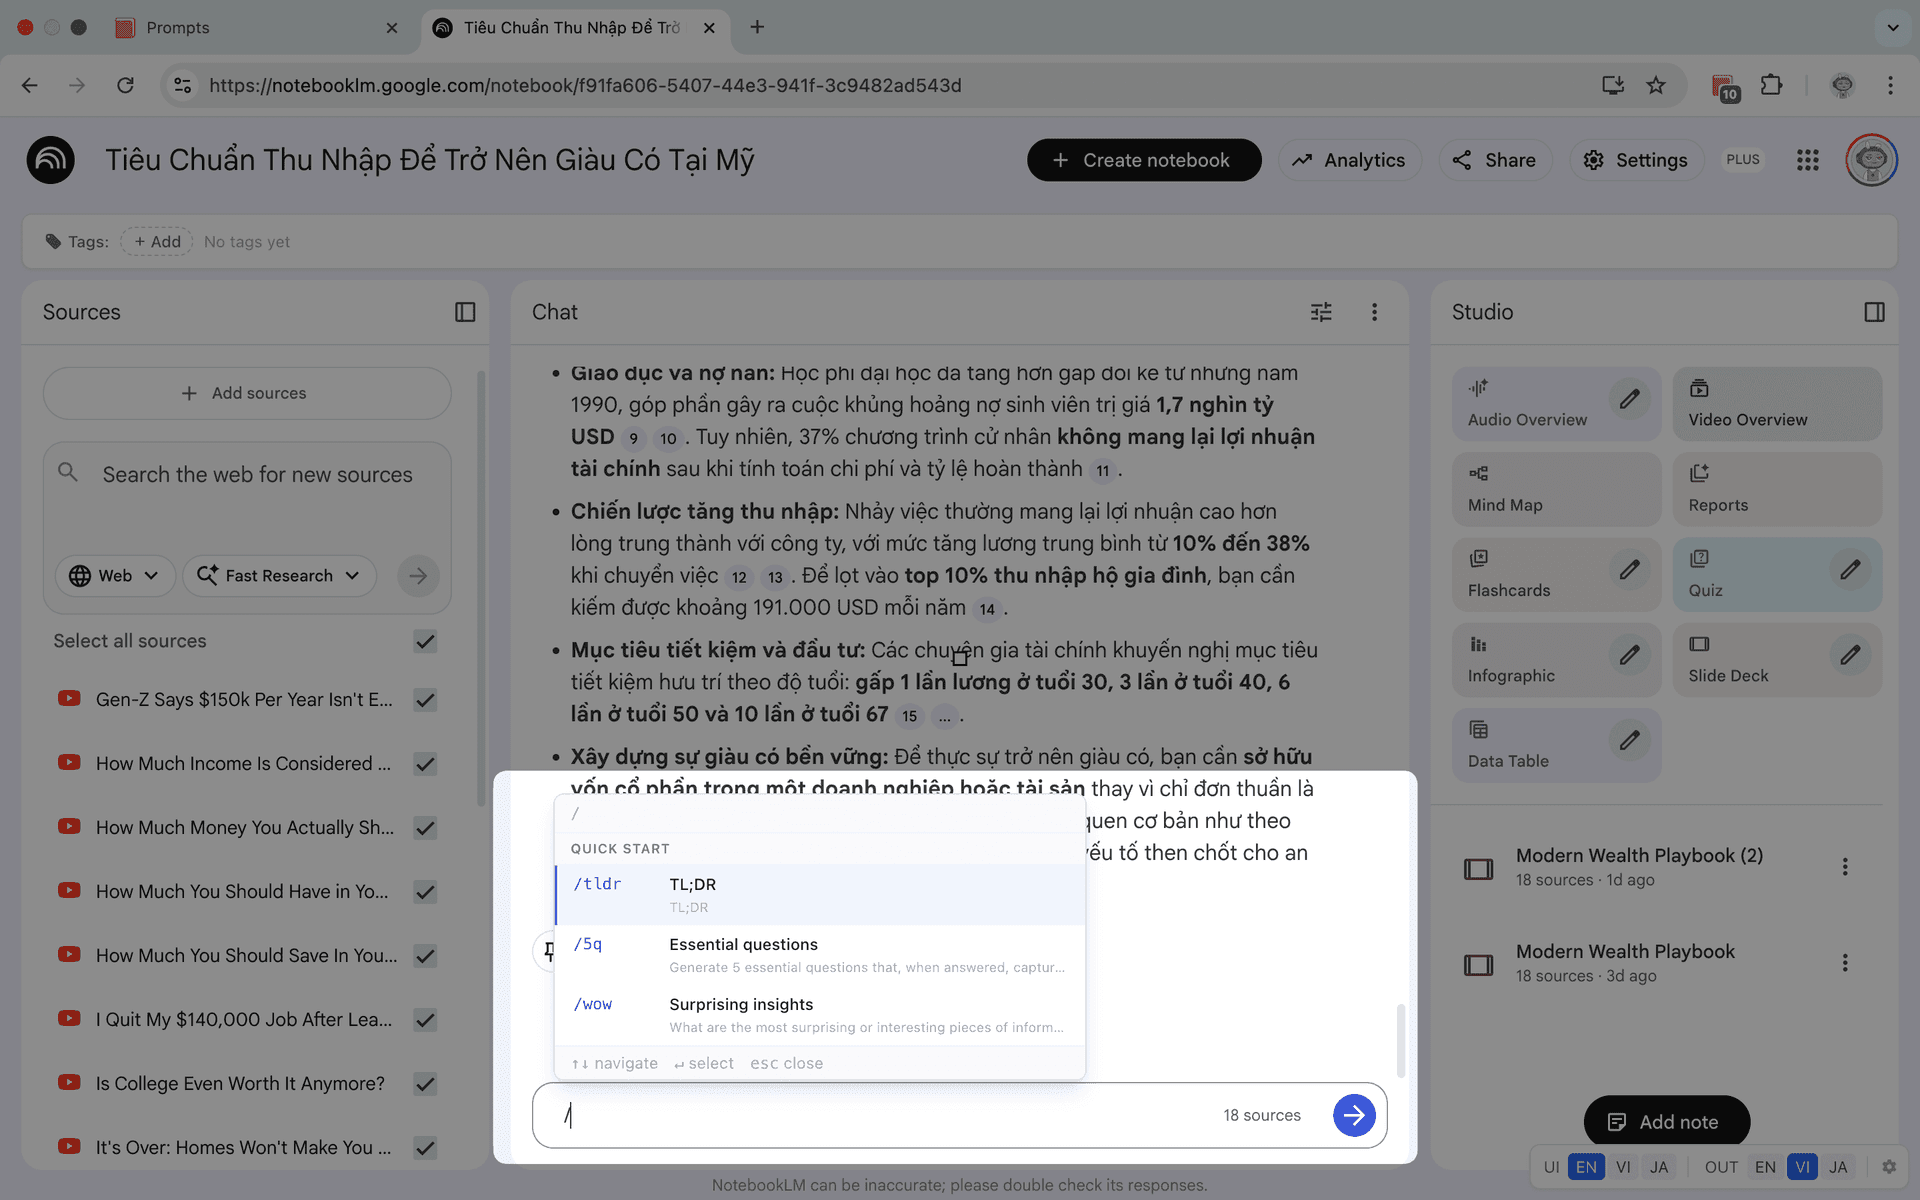Viewport: 1920px width, 1200px height.
Task: Submit query with the send arrow
Action: (1354, 1114)
